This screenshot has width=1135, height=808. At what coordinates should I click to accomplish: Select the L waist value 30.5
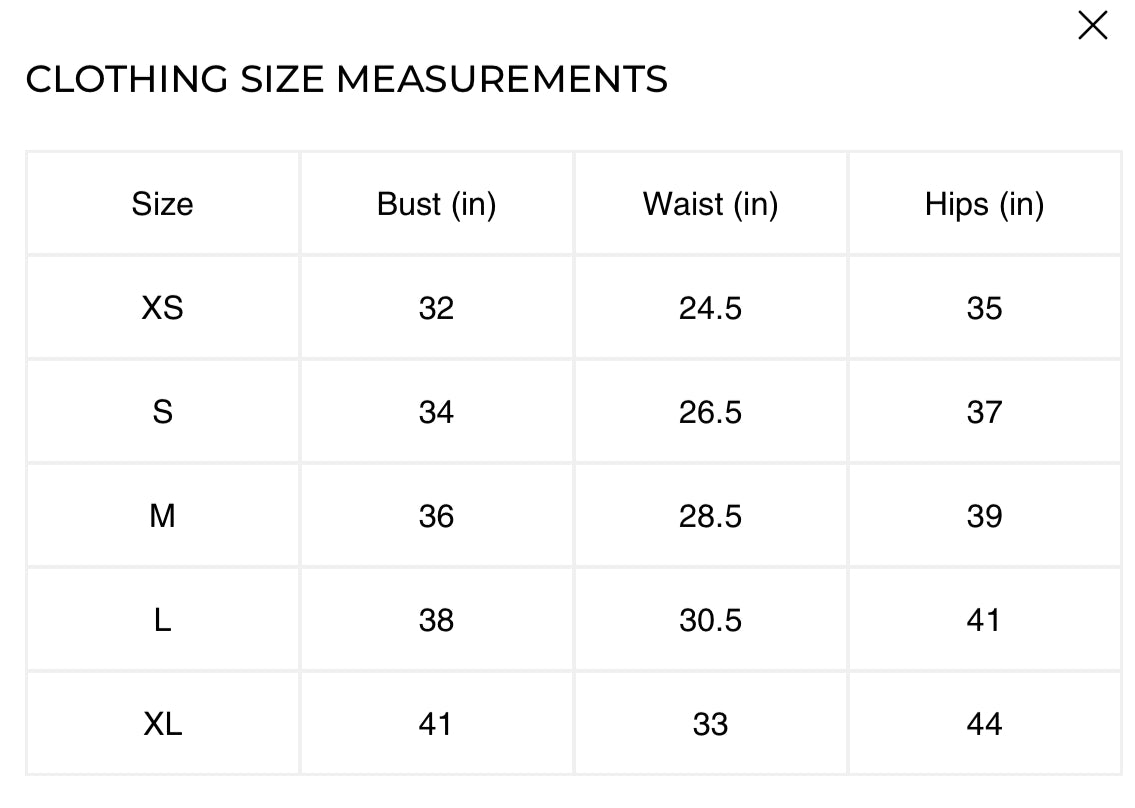[710, 620]
